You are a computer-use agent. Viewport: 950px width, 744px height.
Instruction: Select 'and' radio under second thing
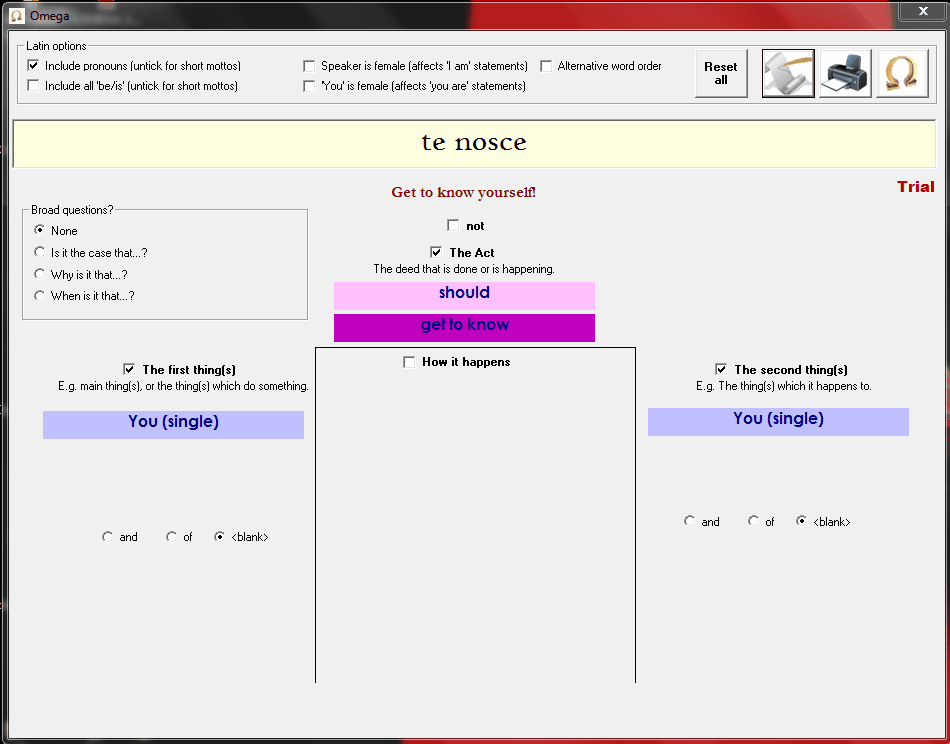pos(689,521)
